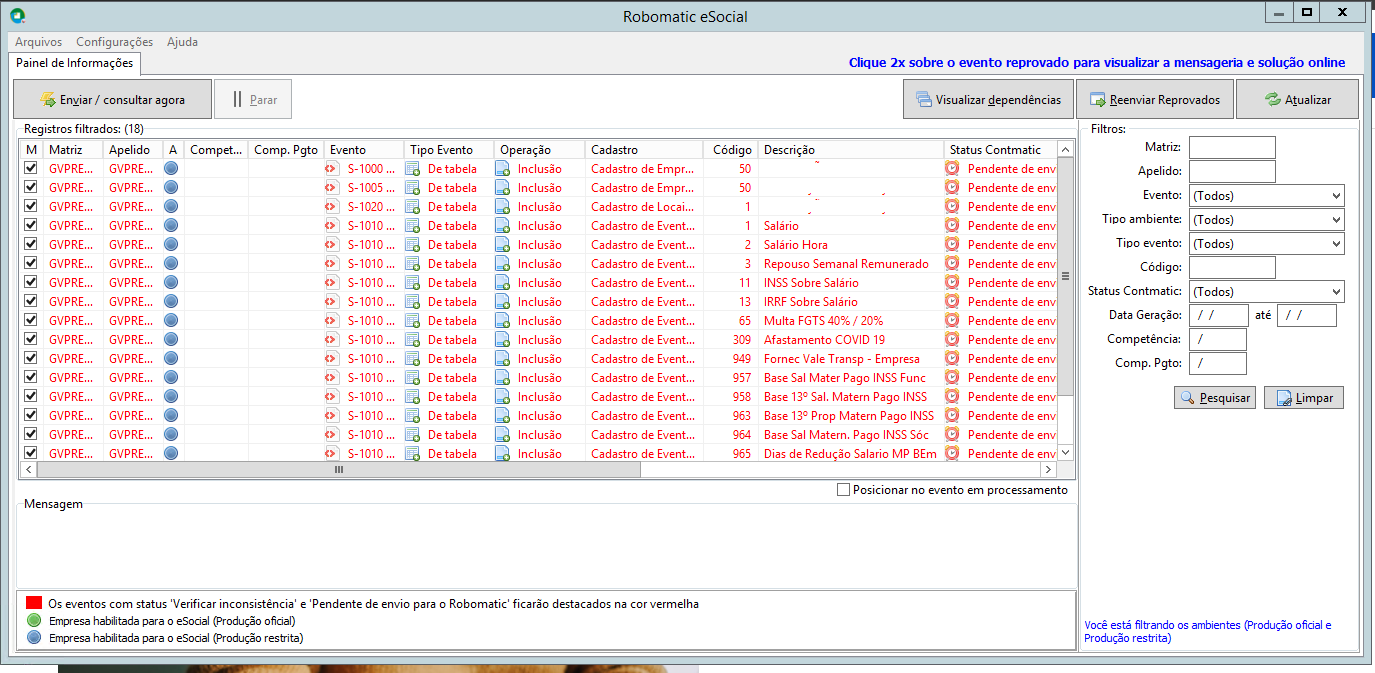Open the Configurações menu

(x=115, y=42)
